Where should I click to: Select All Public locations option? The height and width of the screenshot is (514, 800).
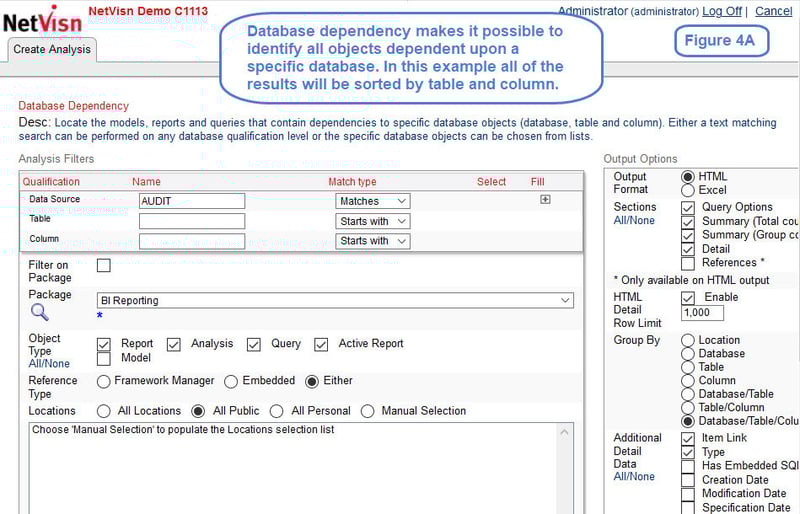[x=198, y=411]
